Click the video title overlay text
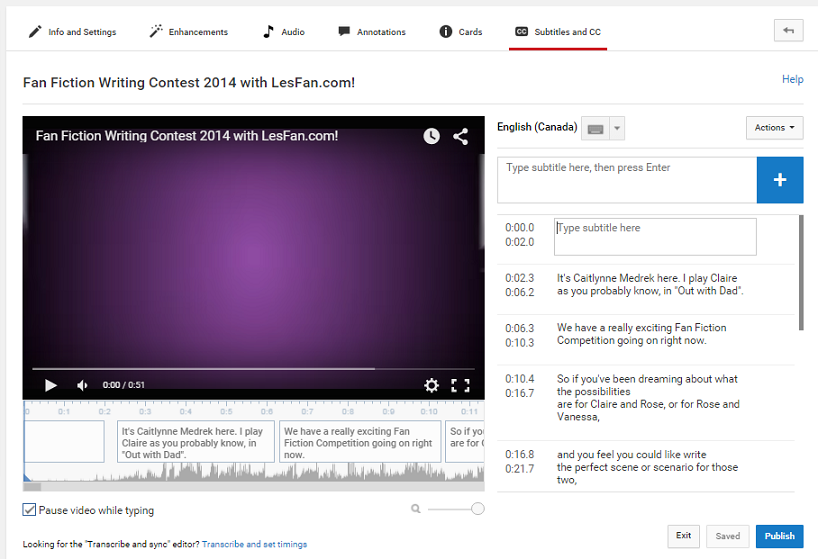This screenshot has height=559, width=818. [x=187, y=136]
